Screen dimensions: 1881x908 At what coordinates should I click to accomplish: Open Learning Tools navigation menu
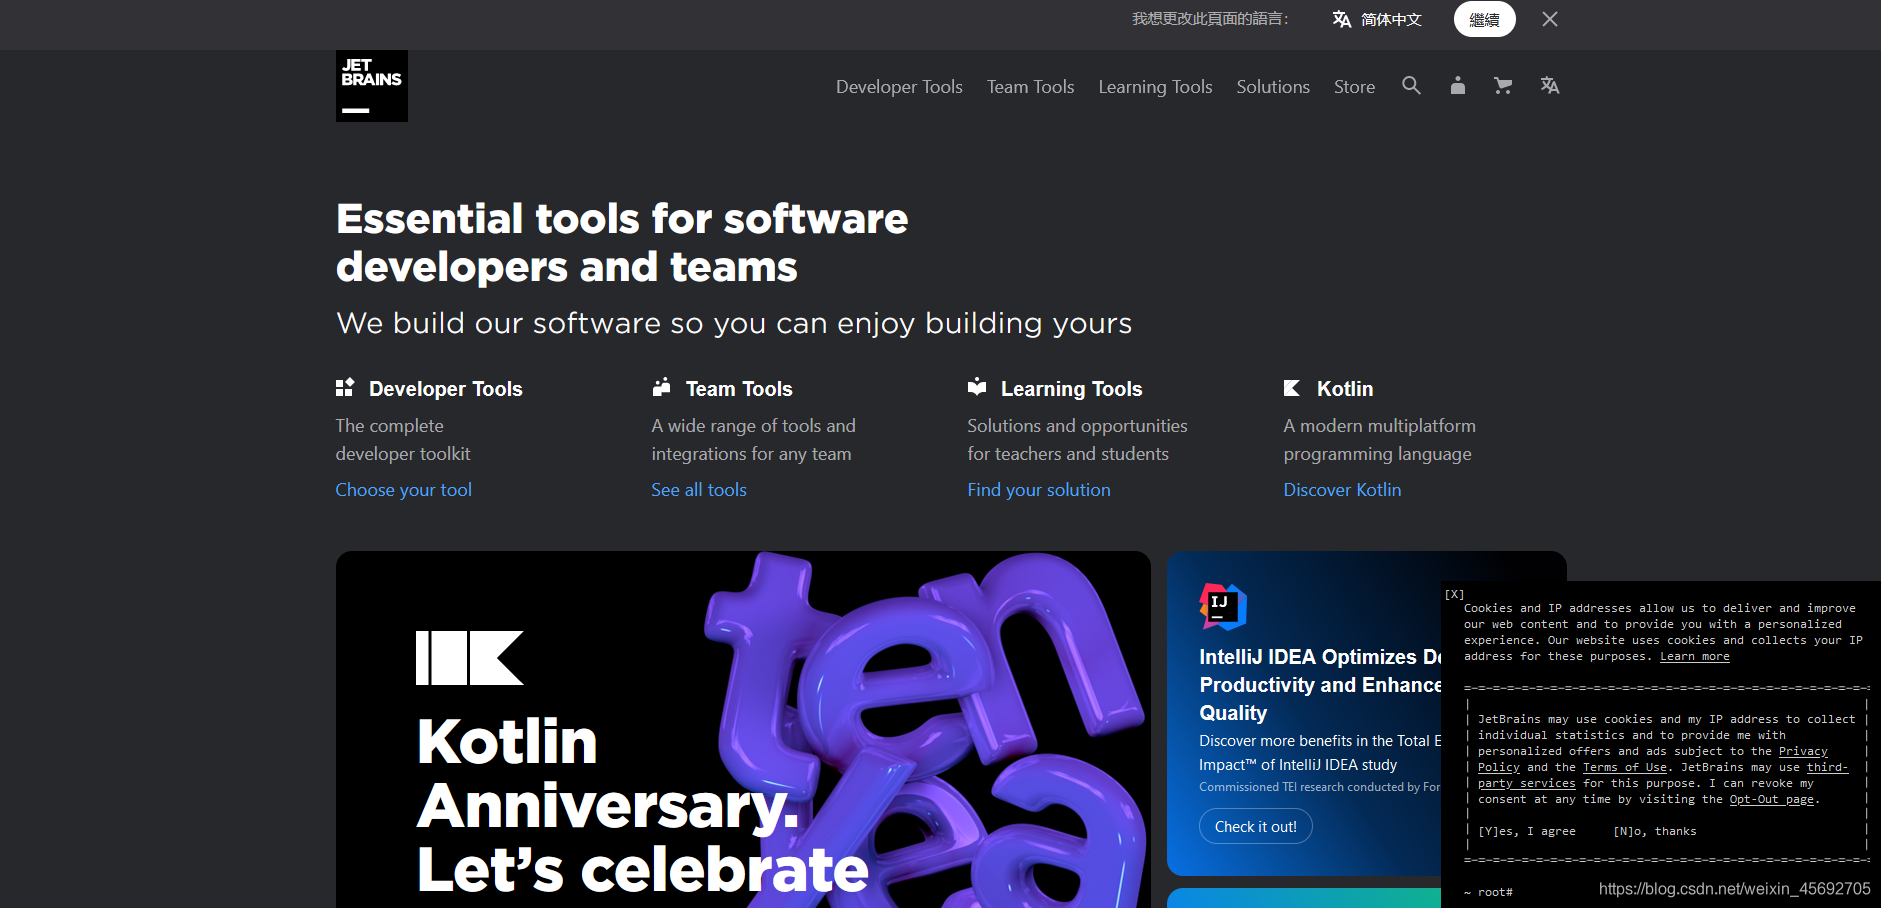1155,87
